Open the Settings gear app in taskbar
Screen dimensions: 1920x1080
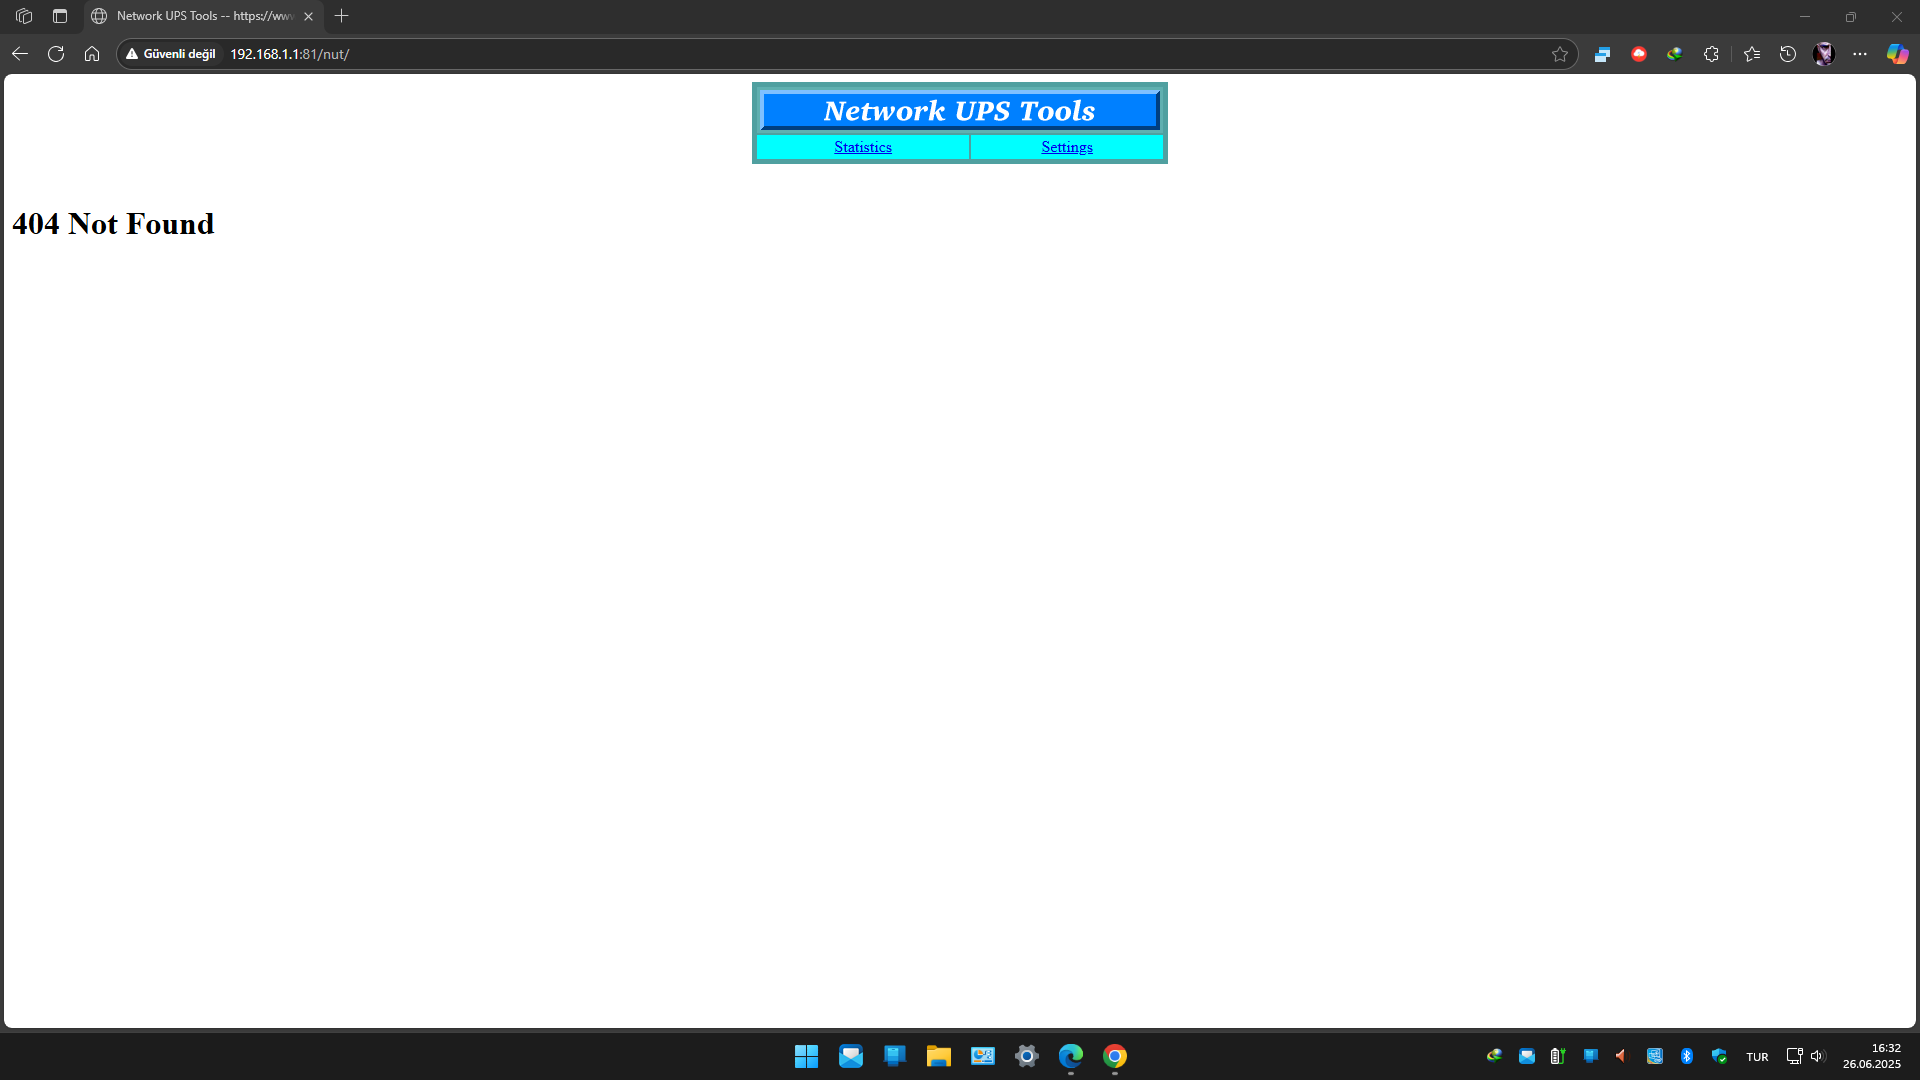pyautogui.click(x=1026, y=1056)
